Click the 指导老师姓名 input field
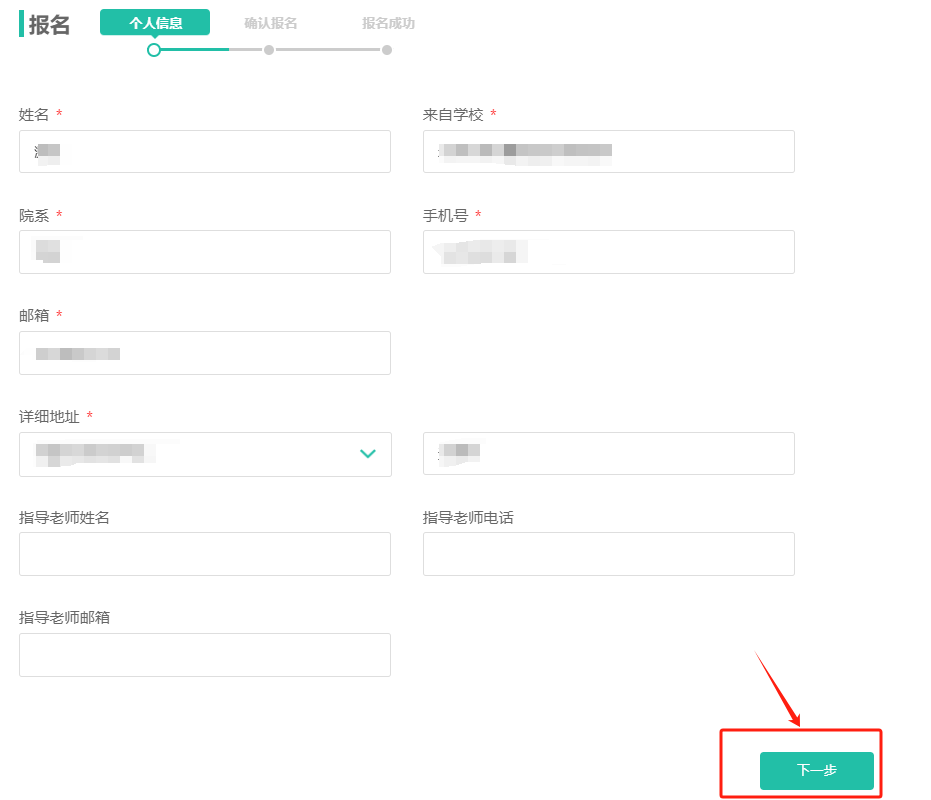The height and width of the screenshot is (800, 931). pos(205,554)
